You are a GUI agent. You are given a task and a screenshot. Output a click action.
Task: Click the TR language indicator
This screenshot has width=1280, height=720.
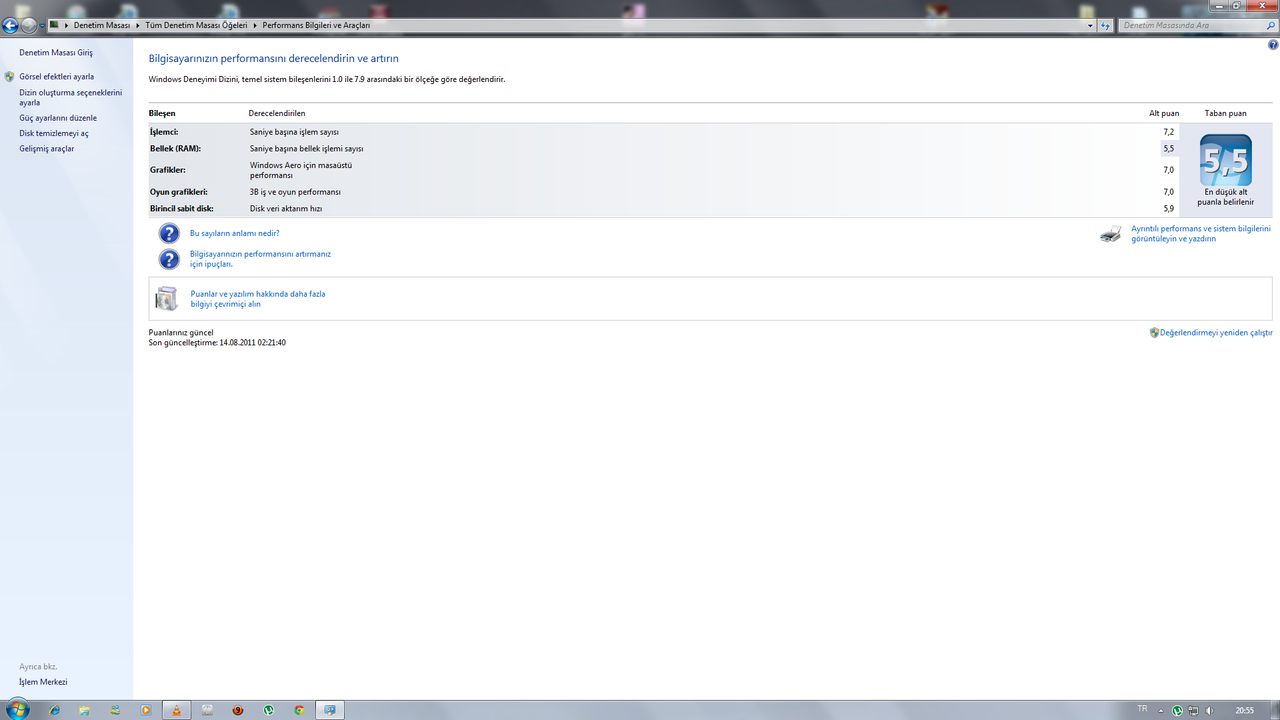point(1142,709)
